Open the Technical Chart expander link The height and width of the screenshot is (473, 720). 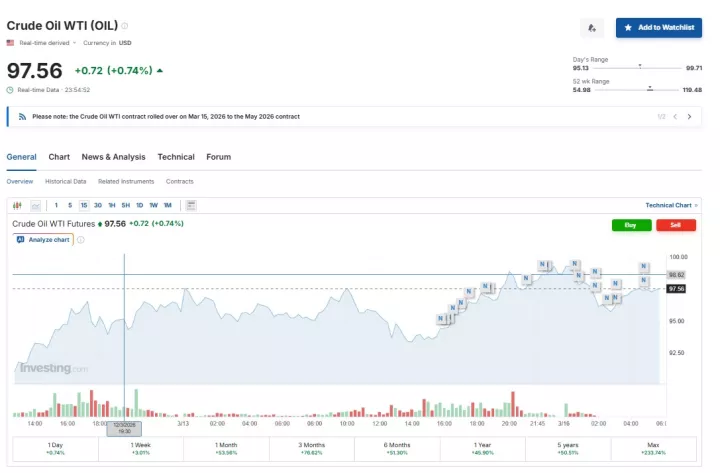click(671, 205)
